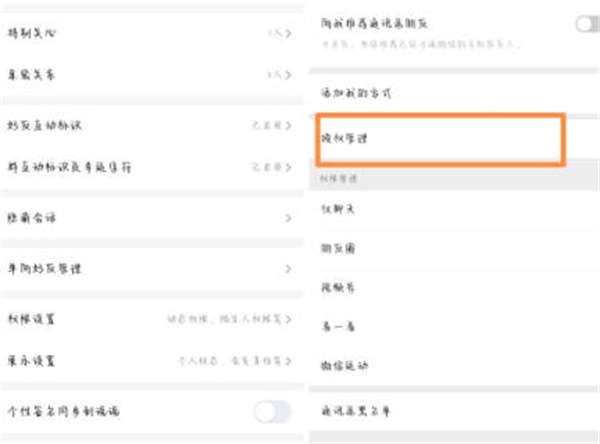Open 添加我的方式 settings
Viewport: 600px width, 444px height.
coord(355,93)
